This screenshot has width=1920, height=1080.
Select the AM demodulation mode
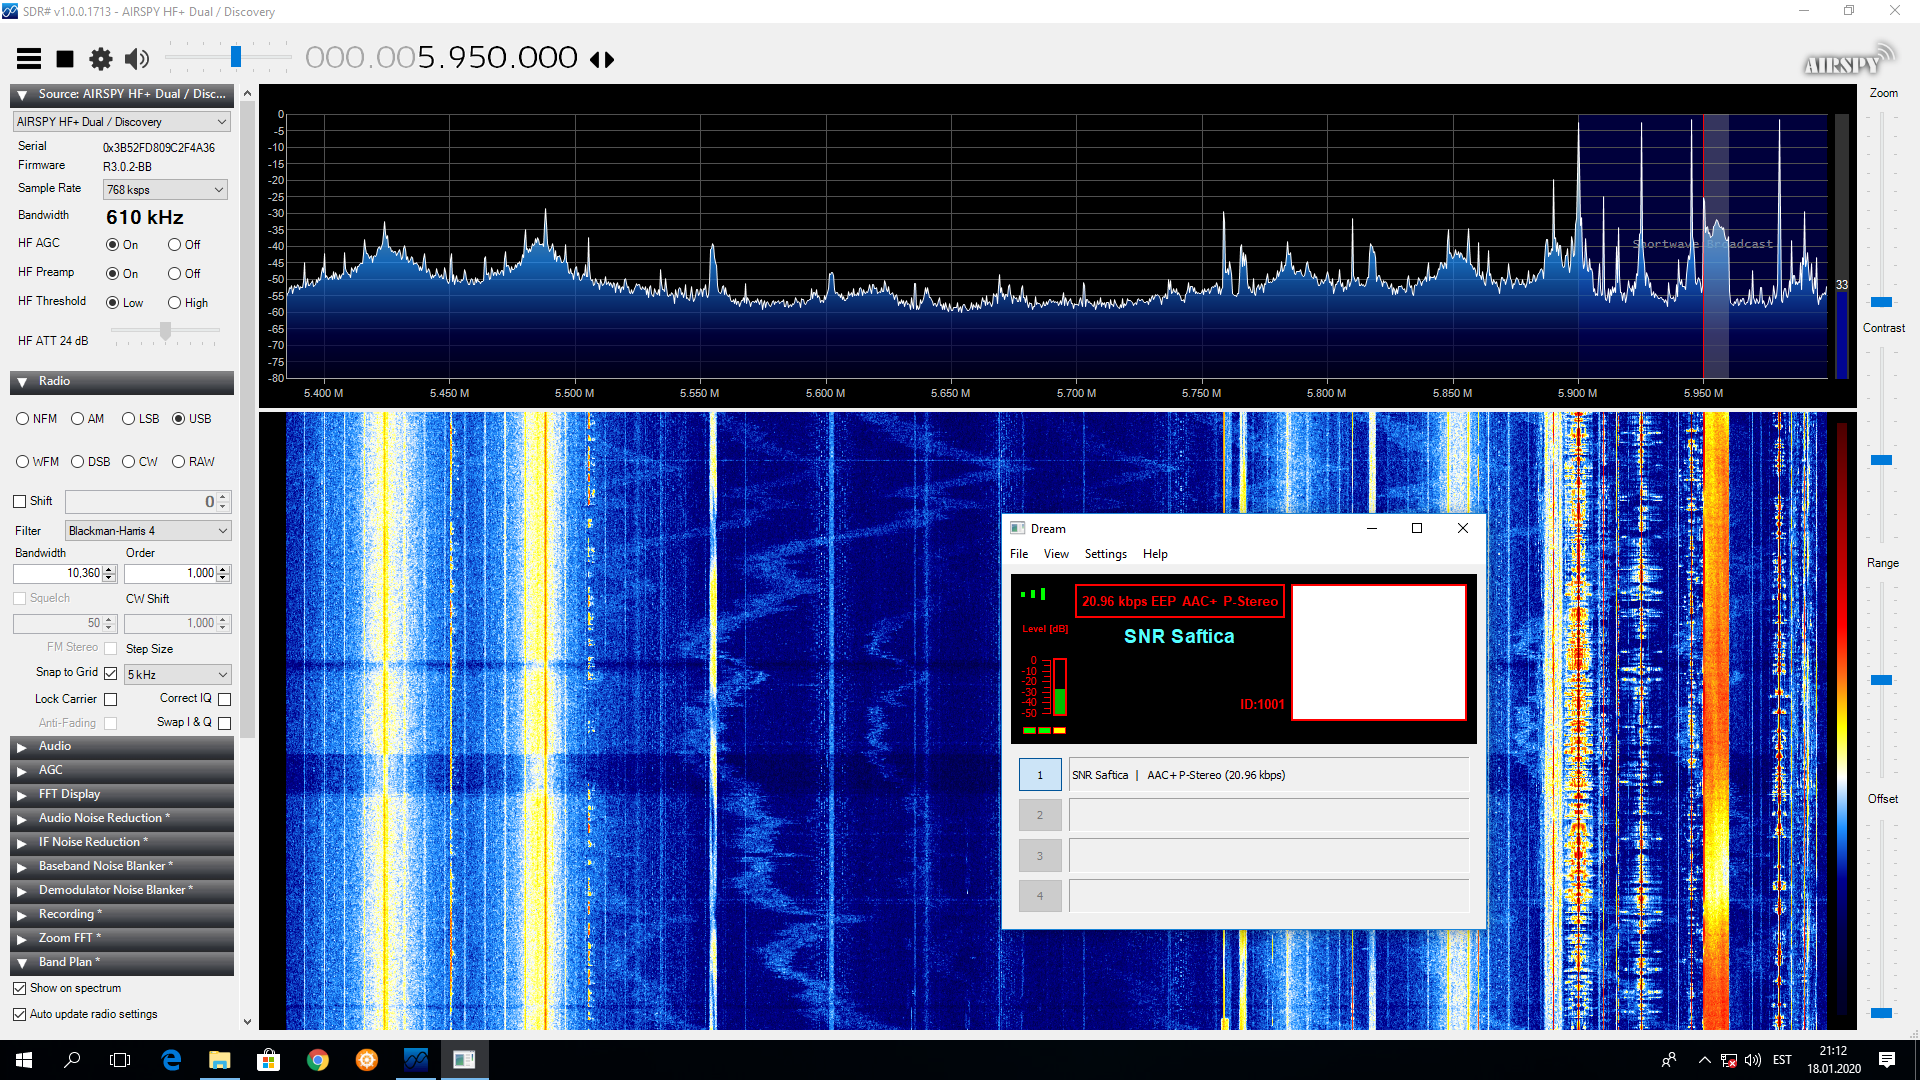78,419
